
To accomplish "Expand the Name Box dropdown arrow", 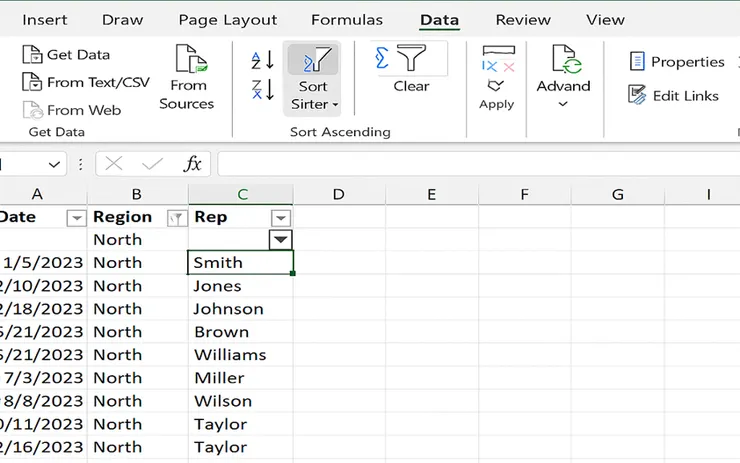I will pyautogui.click(x=54, y=164).
